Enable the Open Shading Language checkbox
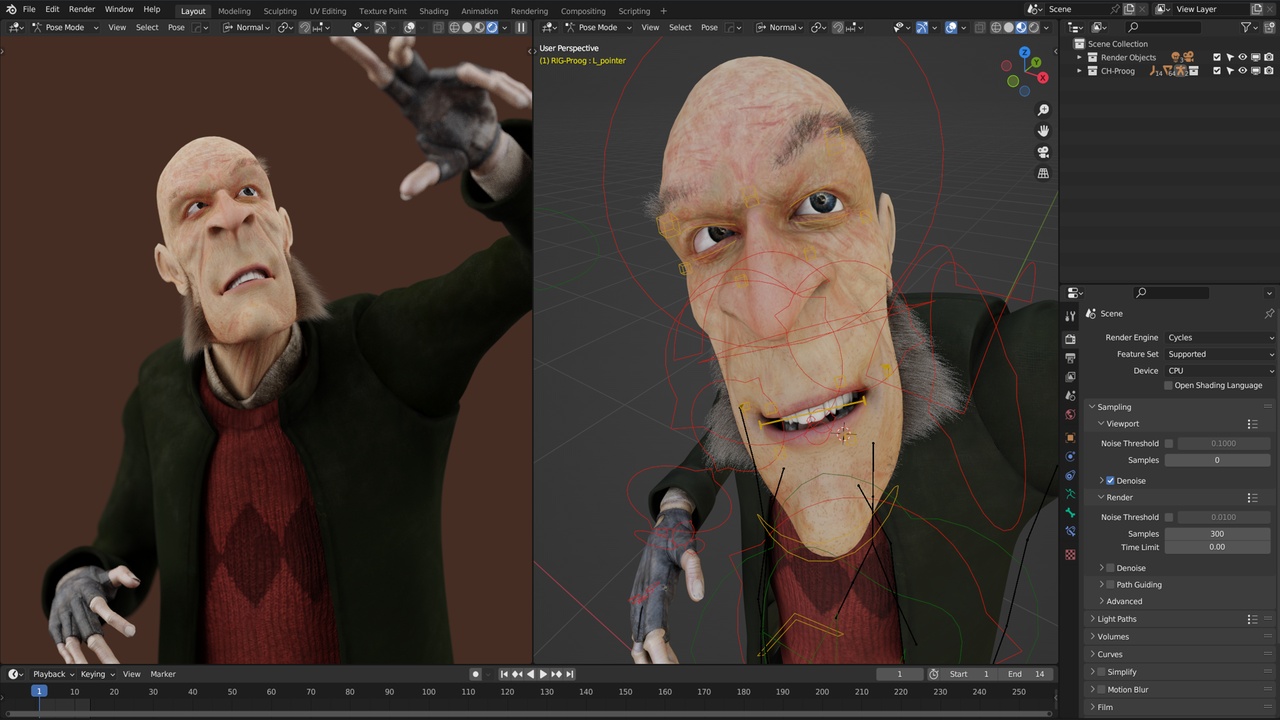Viewport: 1280px width, 720px height. pos(1168,385)
